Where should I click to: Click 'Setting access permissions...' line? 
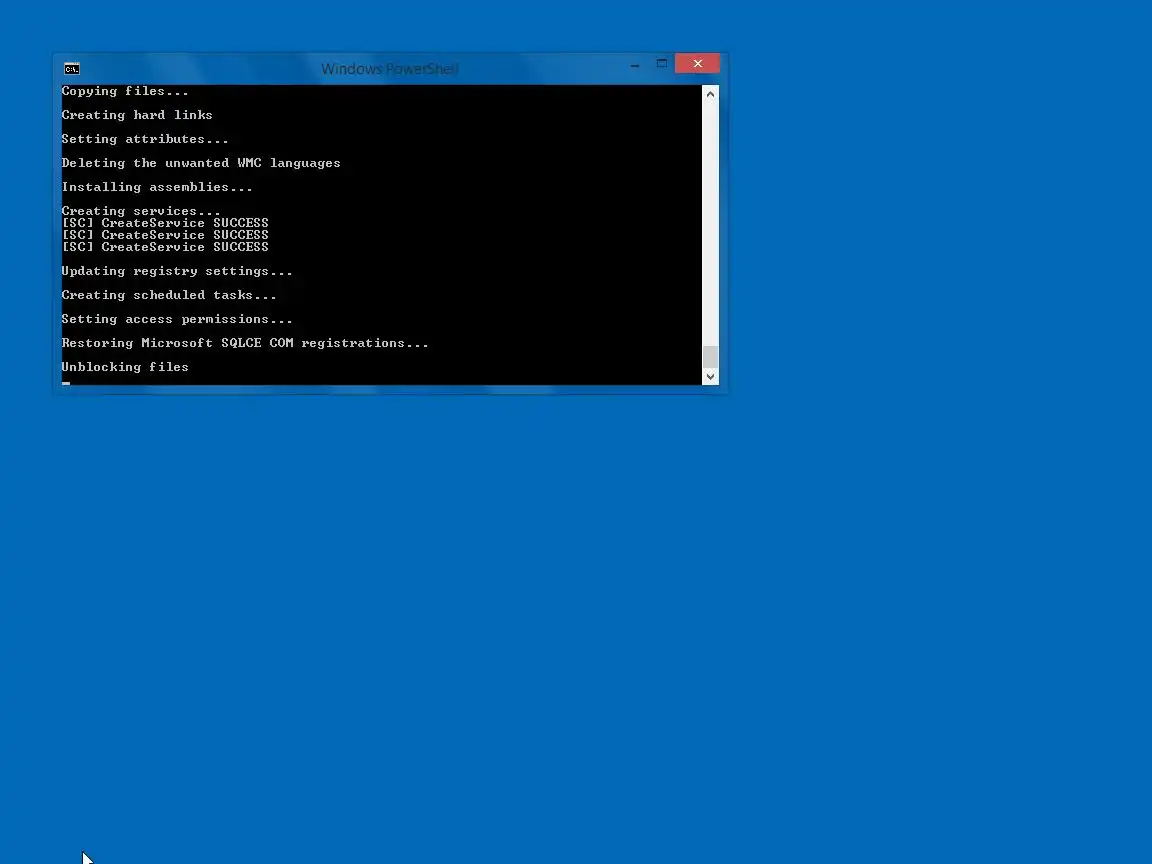(177, 319)
